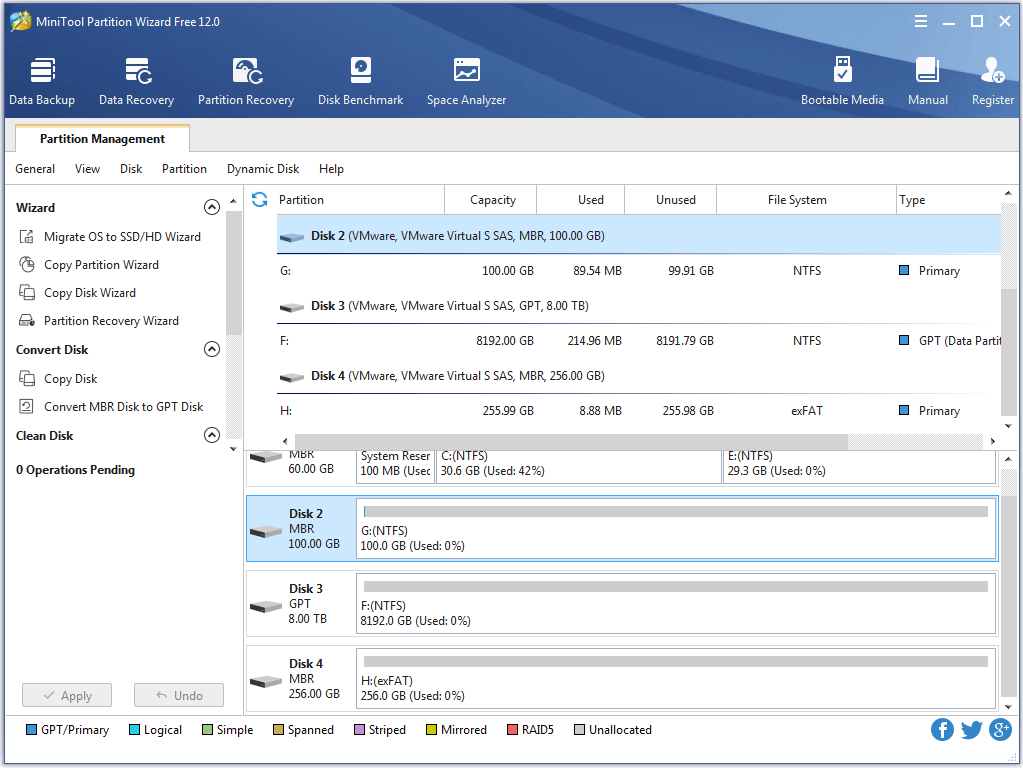The width and height of the screenshot is (1023, 768).
Task: Click the Undo button
Action: [179, 696]
